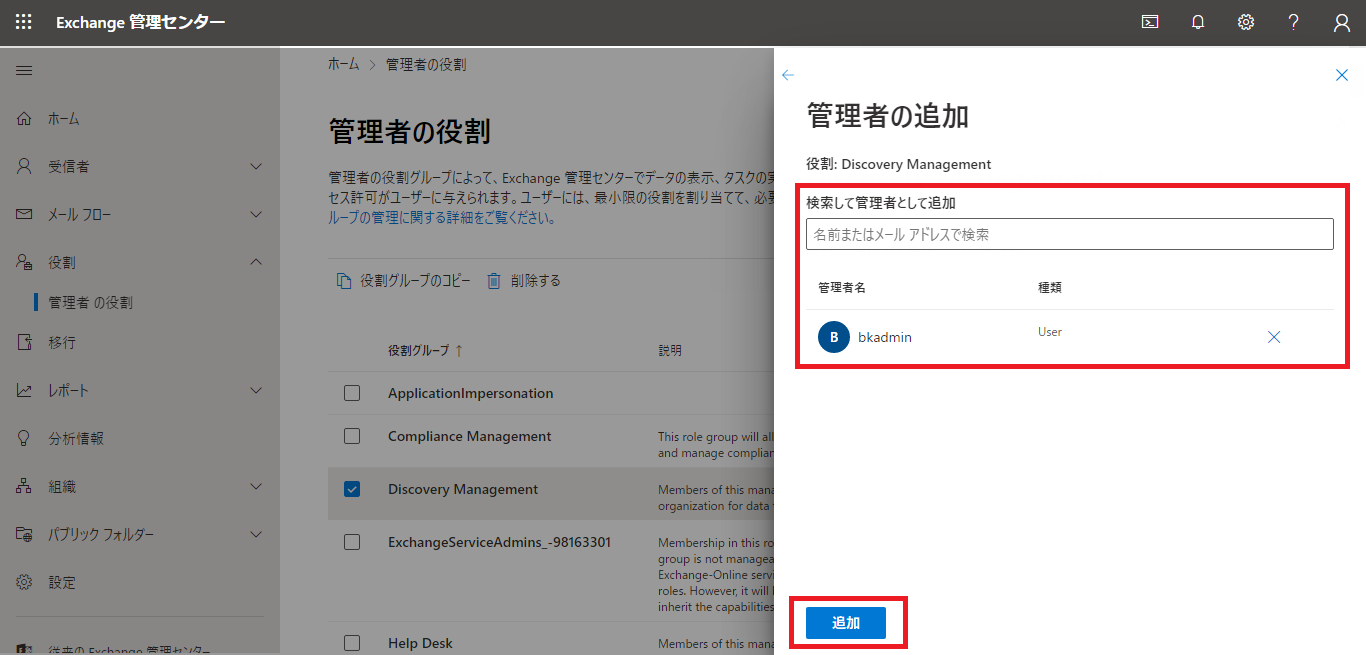The height and width of the screenshot is (655, 1366).
Task: Expand the 受信者 section chevron
Action: [x=256, y=166]
